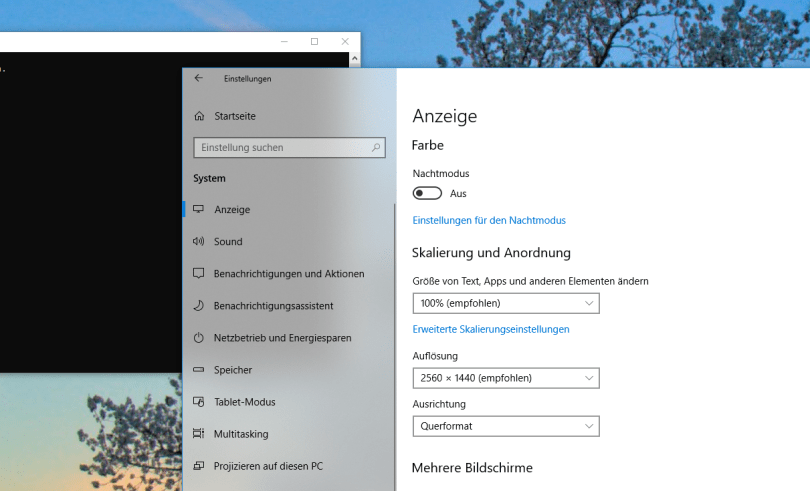The width and height of the screenshot is (810, 491).
Task: Open the 100% (empfohlen) scaling dropdown
Action: click(506, 303)
